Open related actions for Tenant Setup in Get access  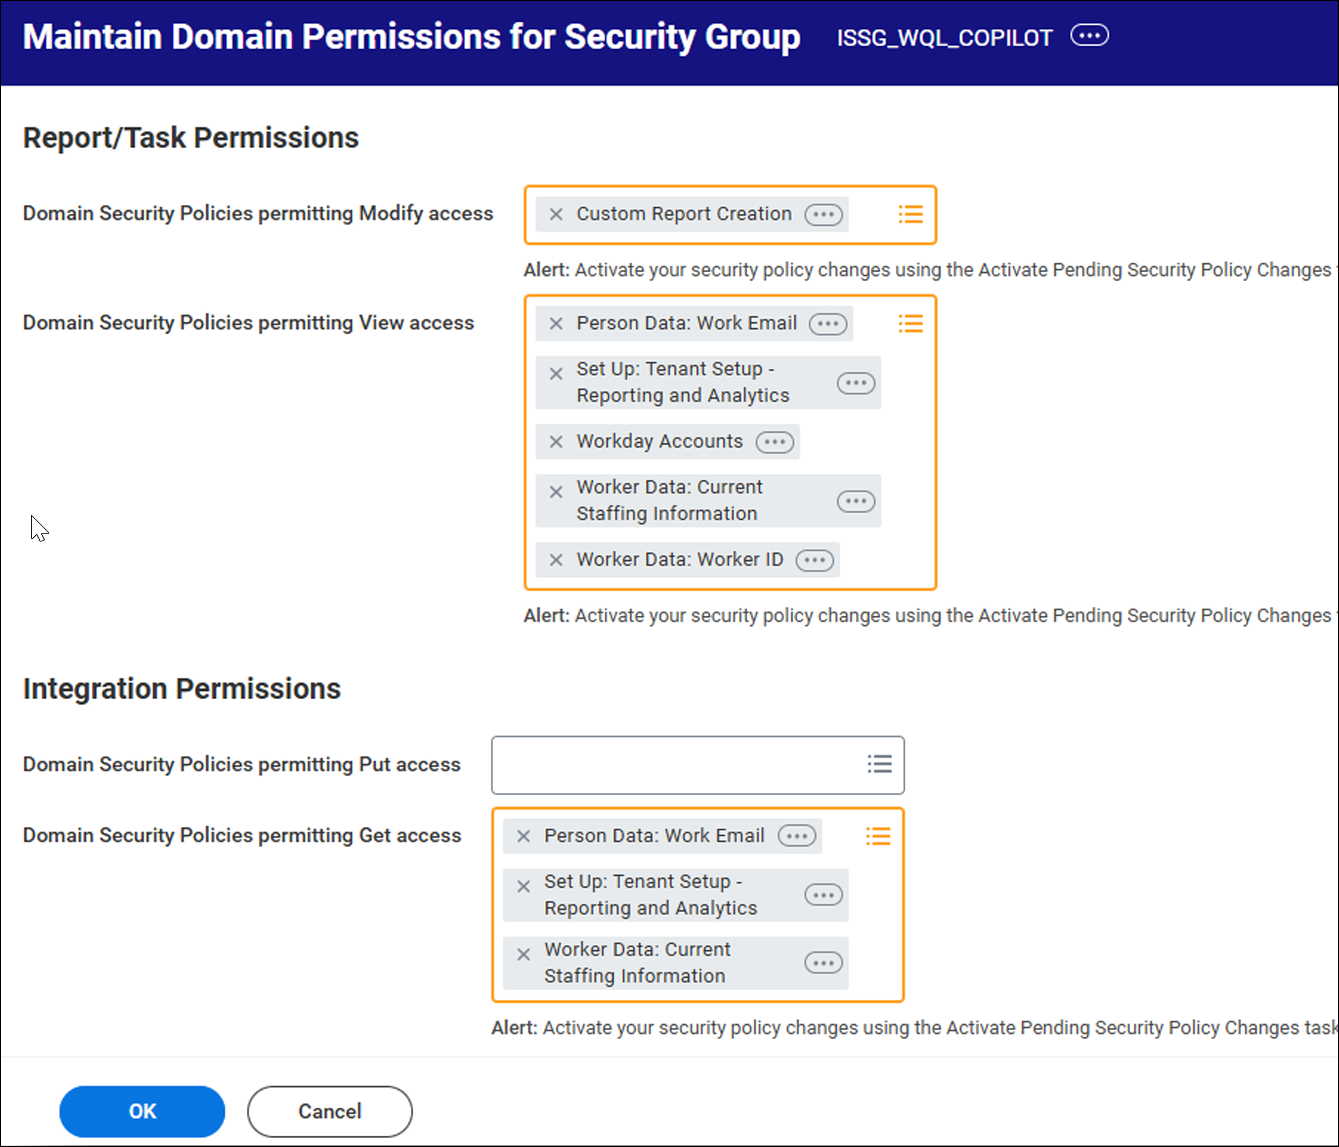824,895
